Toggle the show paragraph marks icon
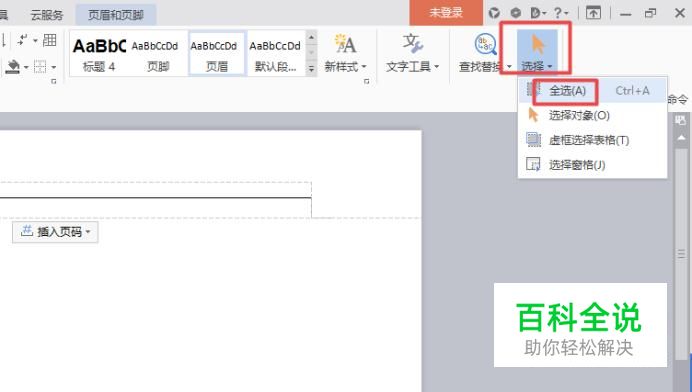Image resolution: width=692 pixels, height=392 pixels. coord(21,40)
